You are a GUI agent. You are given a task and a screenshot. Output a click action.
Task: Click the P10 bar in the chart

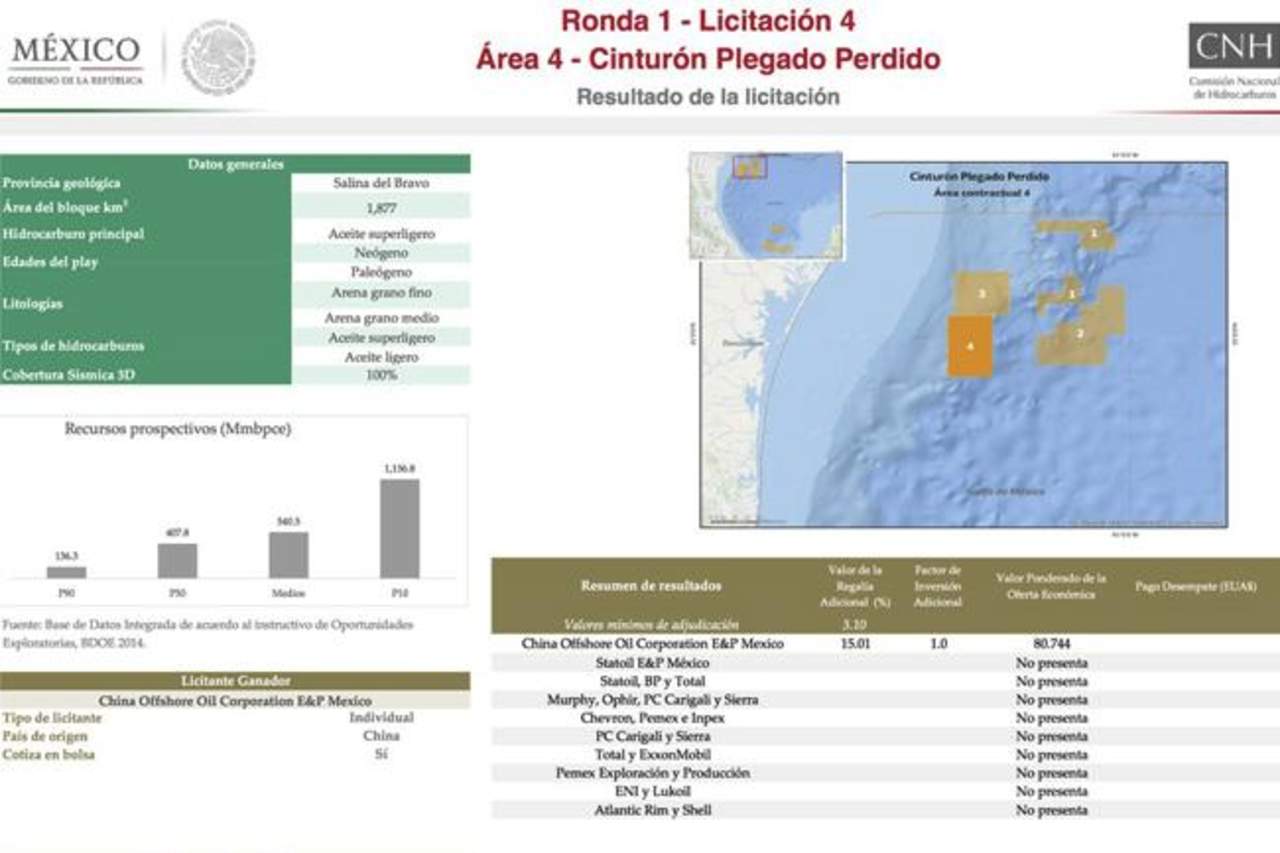(399, 528)
